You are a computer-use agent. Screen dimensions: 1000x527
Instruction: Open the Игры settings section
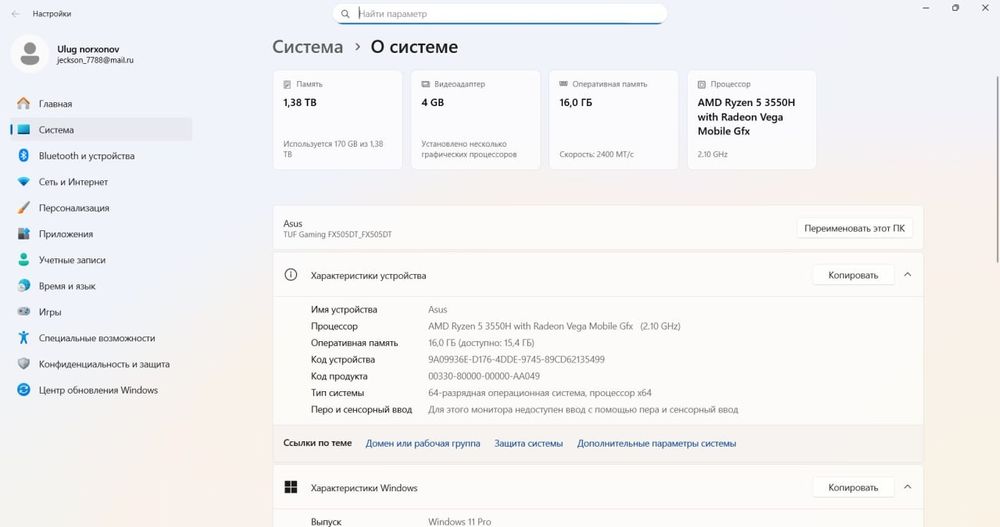point(101,312)
